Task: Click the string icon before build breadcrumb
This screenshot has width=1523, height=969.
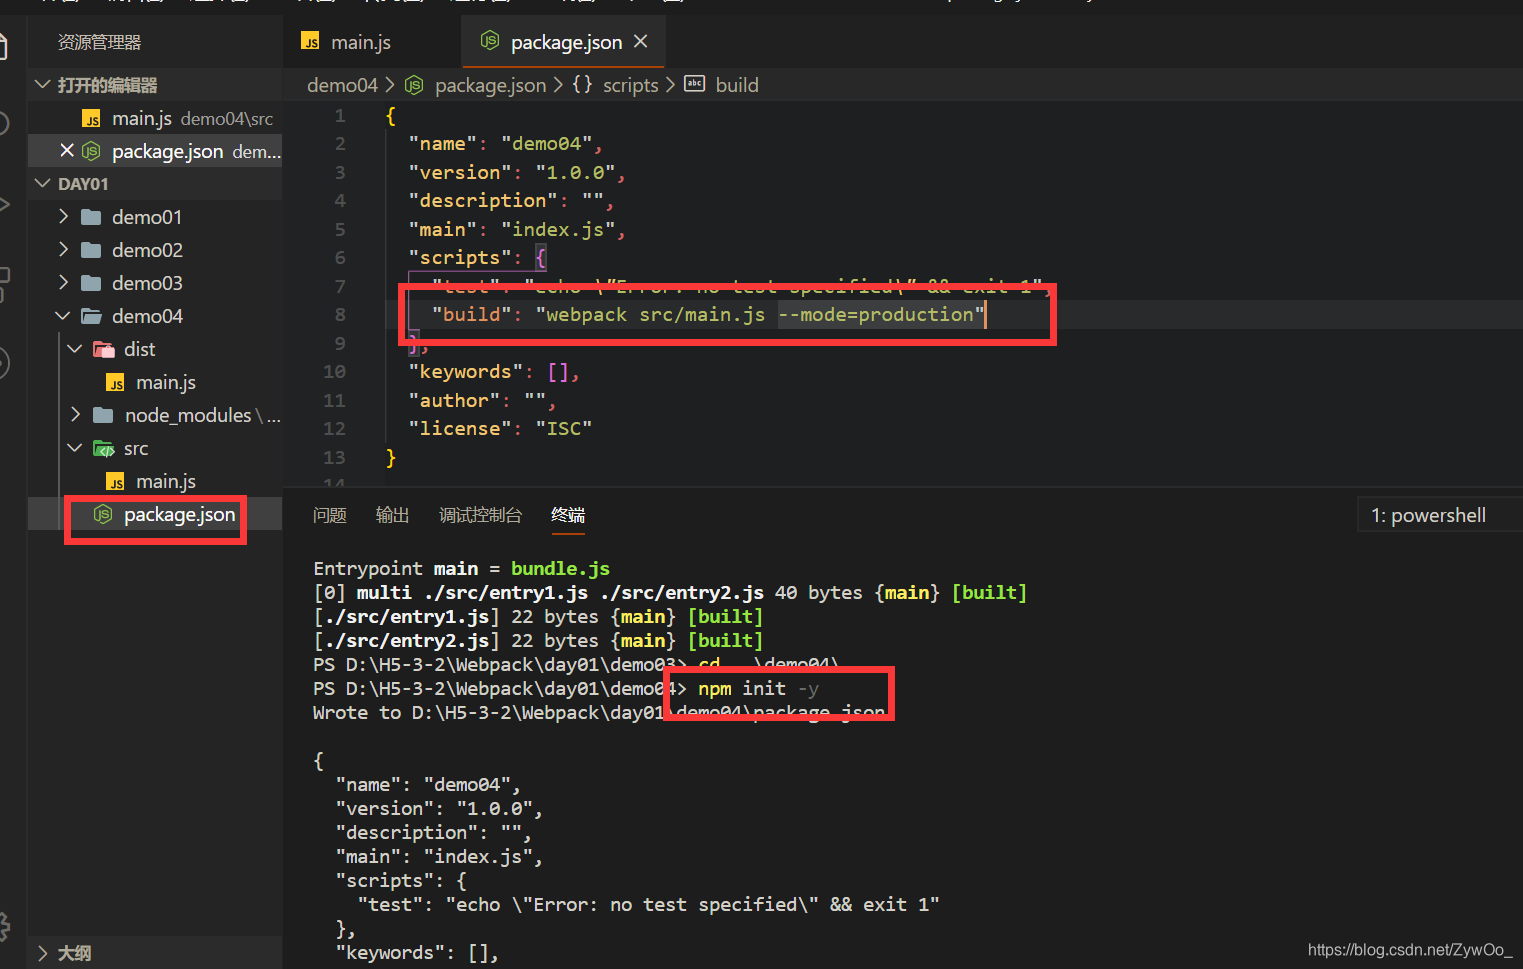Action: pyautogui.click(x=695, y=84)
